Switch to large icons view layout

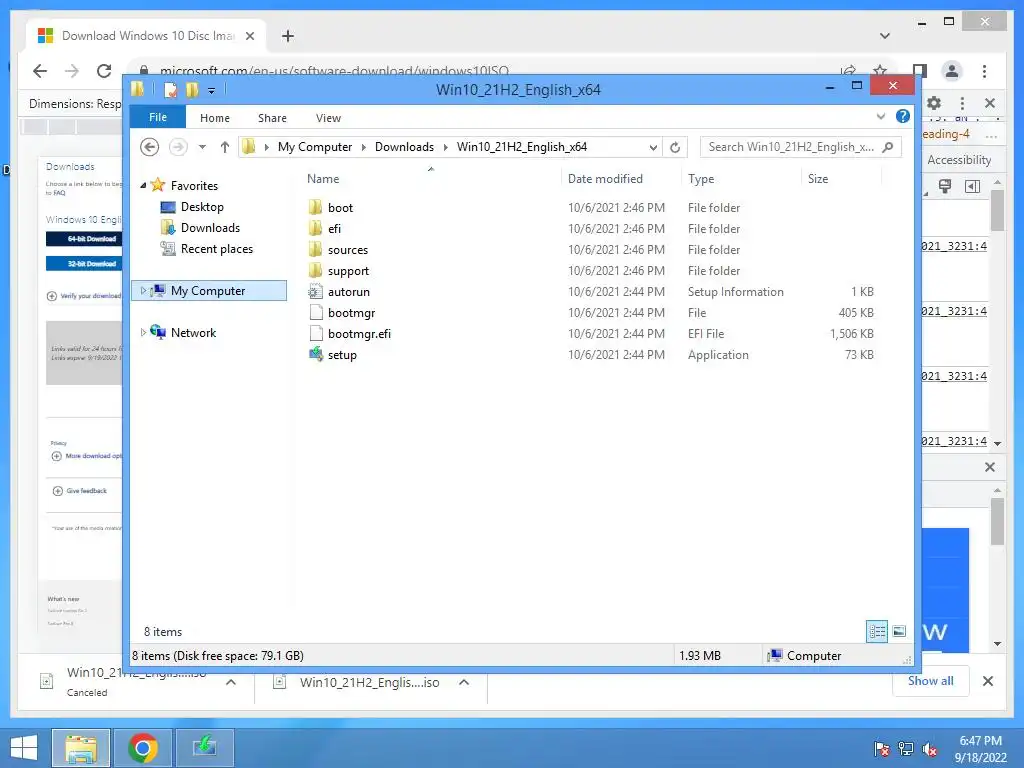click(x=899, y=631)
